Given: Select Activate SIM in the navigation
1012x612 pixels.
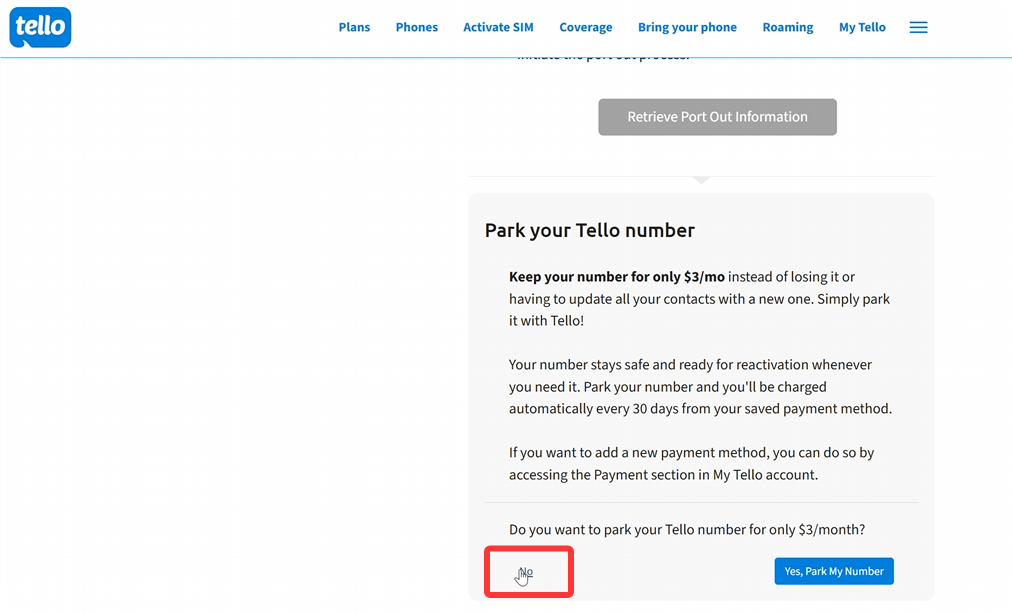Looking at the screenshot, I should click(498, 28).
